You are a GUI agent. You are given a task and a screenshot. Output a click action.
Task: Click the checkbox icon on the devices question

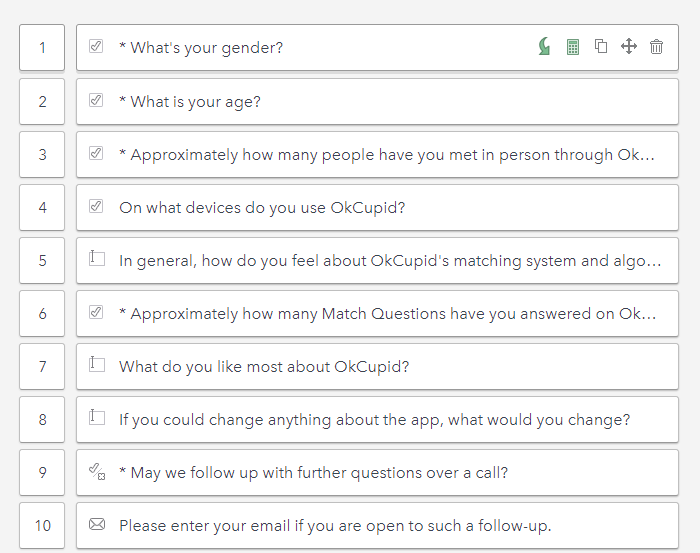pyautogui.click(x=96, y=206)
